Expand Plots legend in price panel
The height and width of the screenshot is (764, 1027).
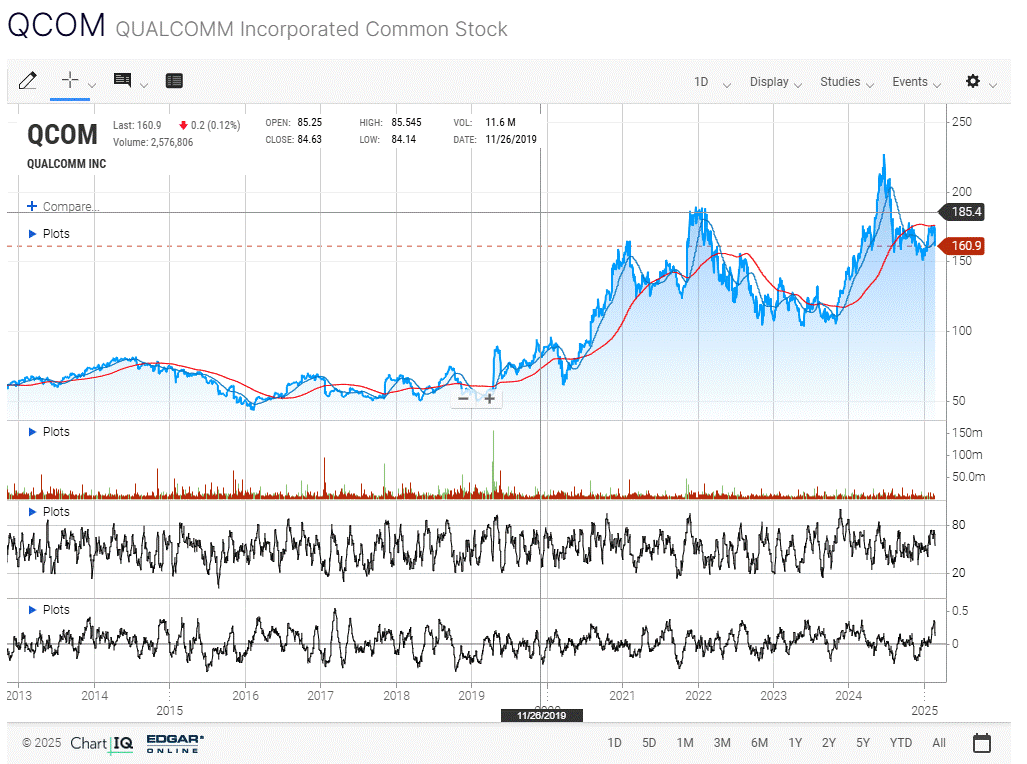tap(50, 234)
